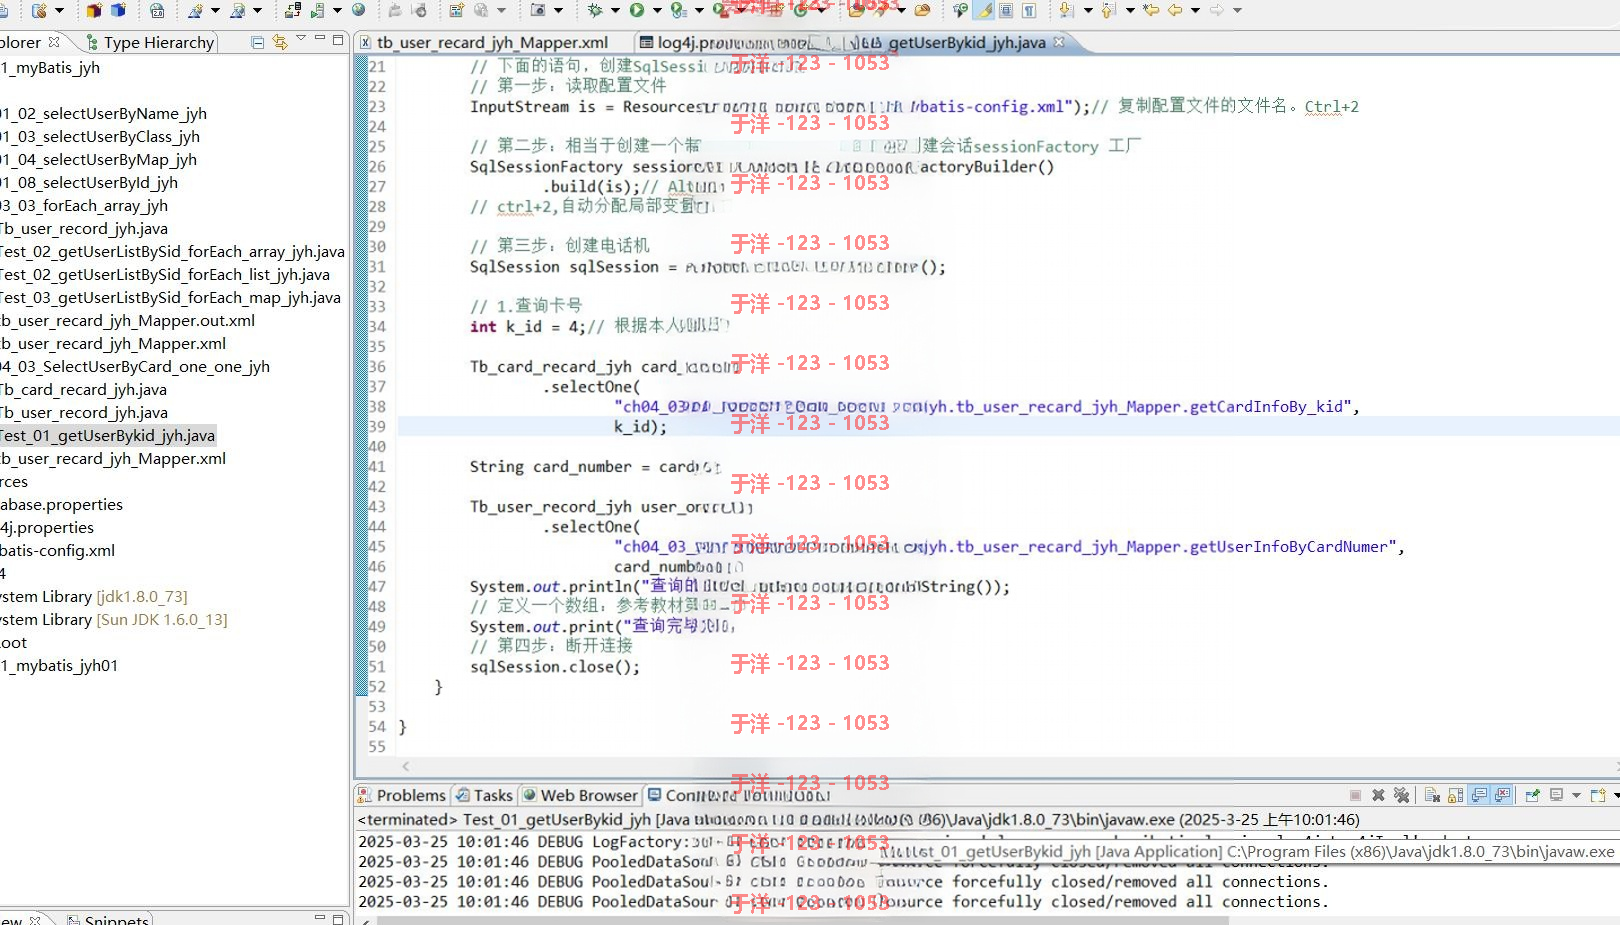Click Remove All Terminated Launches icon
This screenshot has height=925, width=1620.
1401,795
